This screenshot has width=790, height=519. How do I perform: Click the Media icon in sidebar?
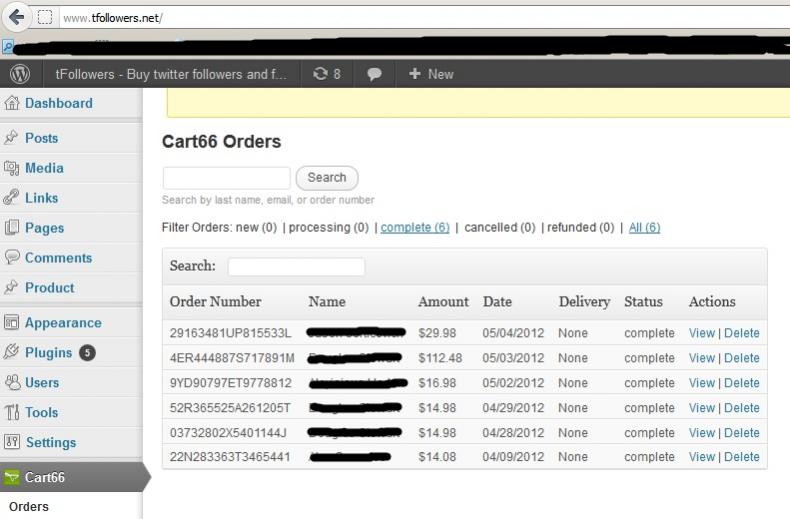pyautogui.click(x=12, y=168)
